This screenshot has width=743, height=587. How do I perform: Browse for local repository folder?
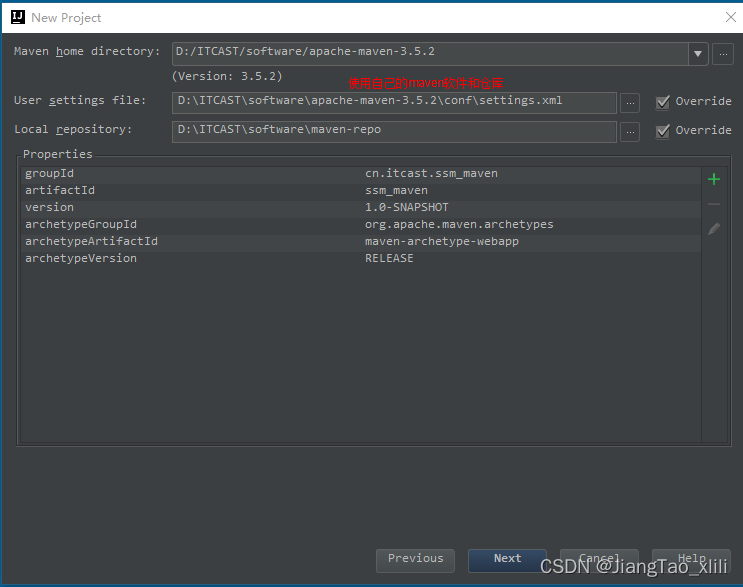point(630,132)
